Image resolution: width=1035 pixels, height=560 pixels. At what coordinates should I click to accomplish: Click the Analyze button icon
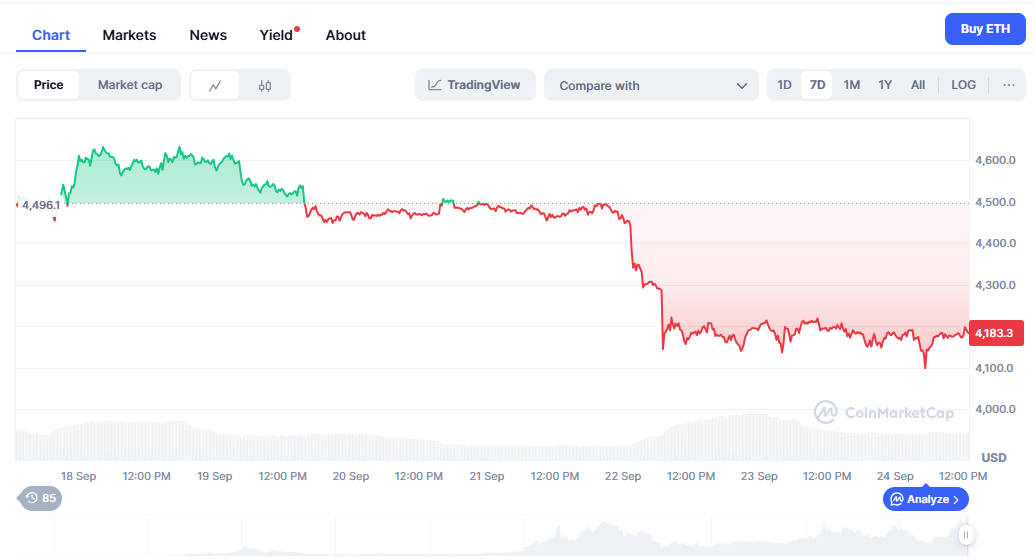pyautogui.click(x=897, y=499)
